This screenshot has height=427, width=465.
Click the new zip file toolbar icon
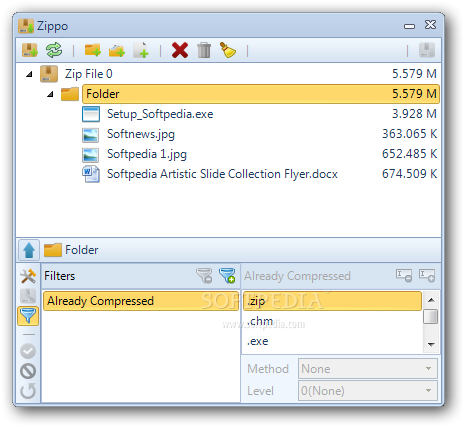pyautogui.click(x=30, y=50)
